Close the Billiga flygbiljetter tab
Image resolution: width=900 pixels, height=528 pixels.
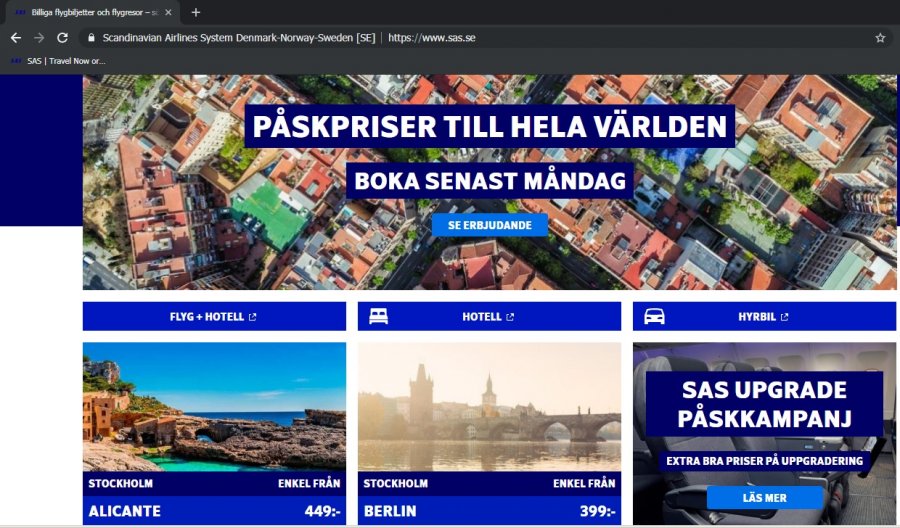point(168,12)
